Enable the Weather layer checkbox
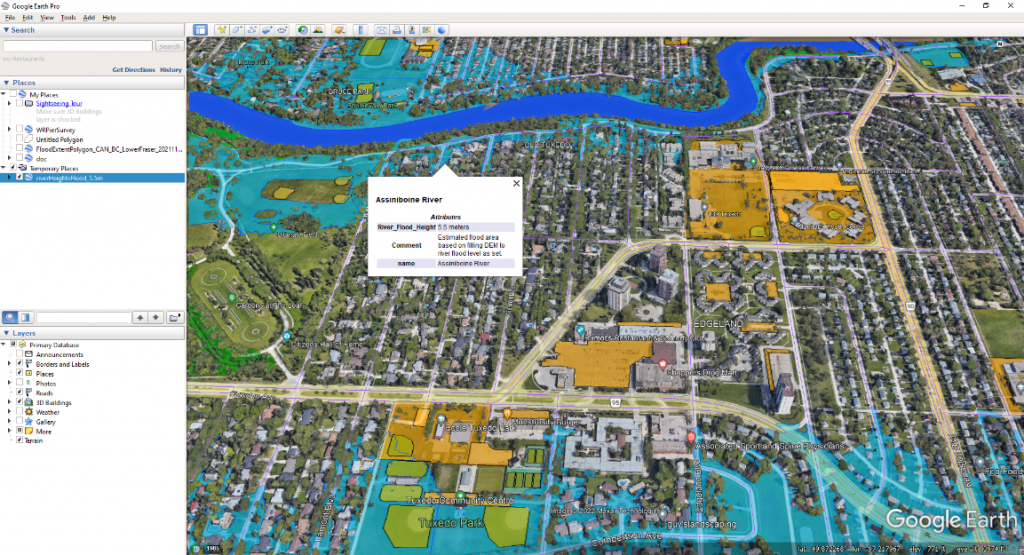Viewport: 1024px width, 555px height. click(x=20, y=412)
